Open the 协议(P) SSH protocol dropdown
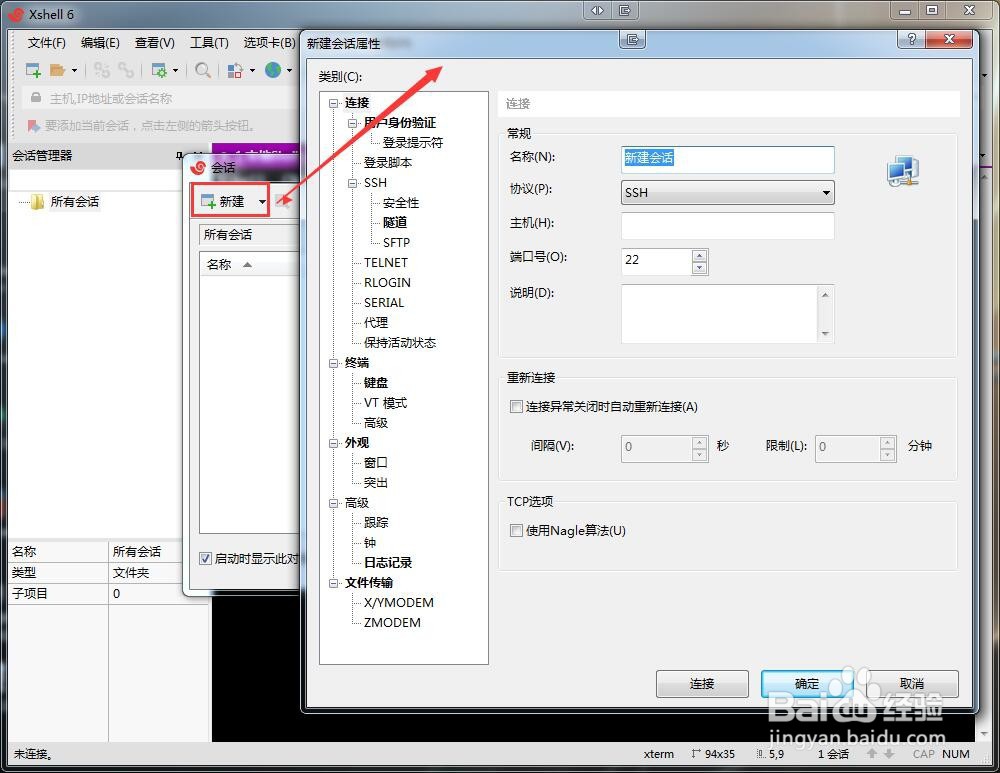 pyautogui.click(x=727, y=193)
